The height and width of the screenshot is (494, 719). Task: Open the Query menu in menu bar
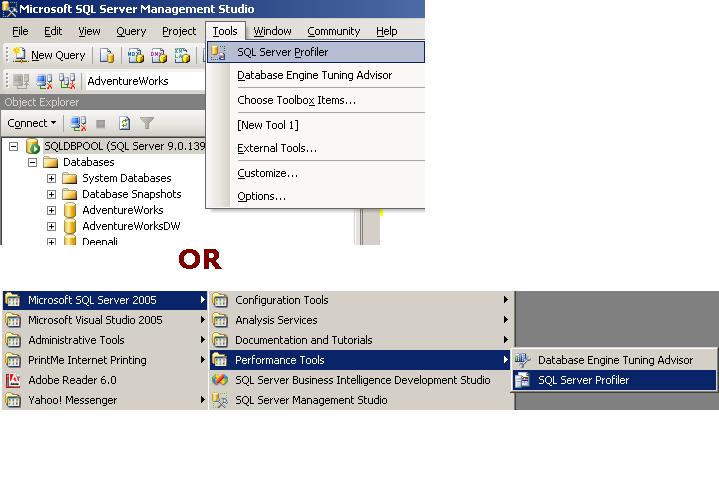click(131, 31)
